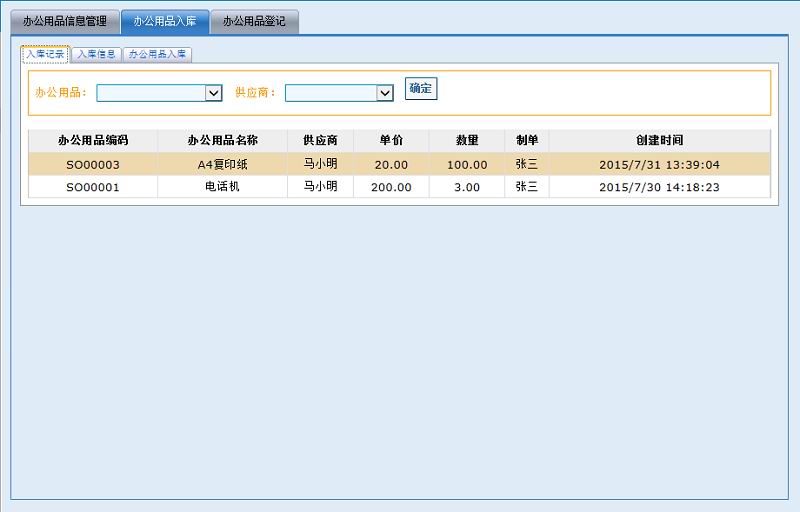Click the quantity 100.00 cell
The image size is (800, 512).
coord(467,164)
